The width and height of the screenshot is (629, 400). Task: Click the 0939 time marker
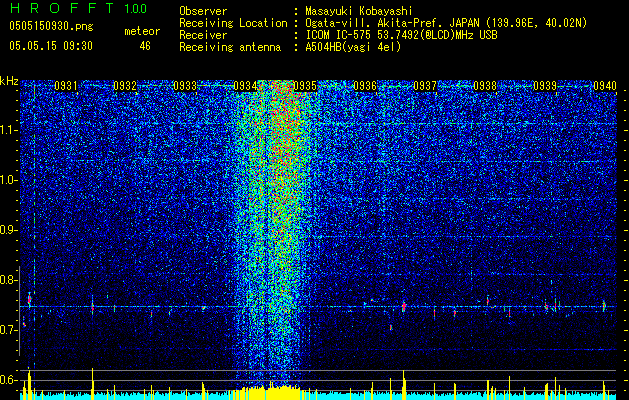[545, 86]
